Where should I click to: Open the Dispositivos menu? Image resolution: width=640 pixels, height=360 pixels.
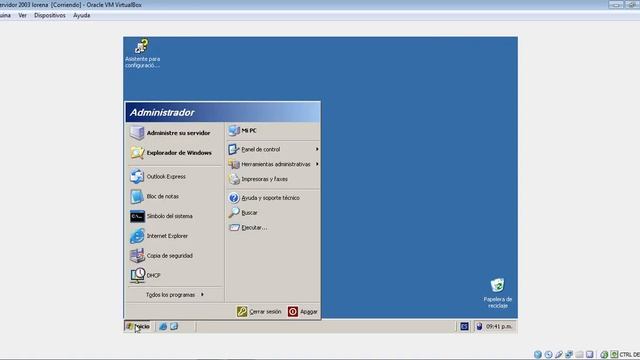tap(50, 16)
